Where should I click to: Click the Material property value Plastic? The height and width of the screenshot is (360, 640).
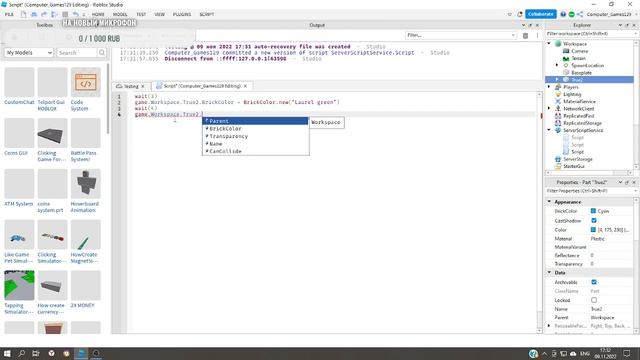(x=598, y=239)
